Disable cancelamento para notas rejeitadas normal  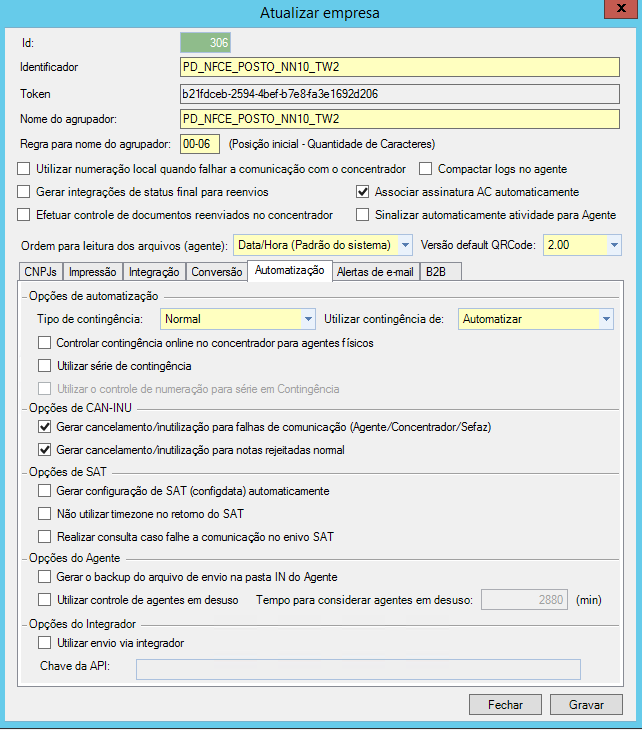coord(44,450)
